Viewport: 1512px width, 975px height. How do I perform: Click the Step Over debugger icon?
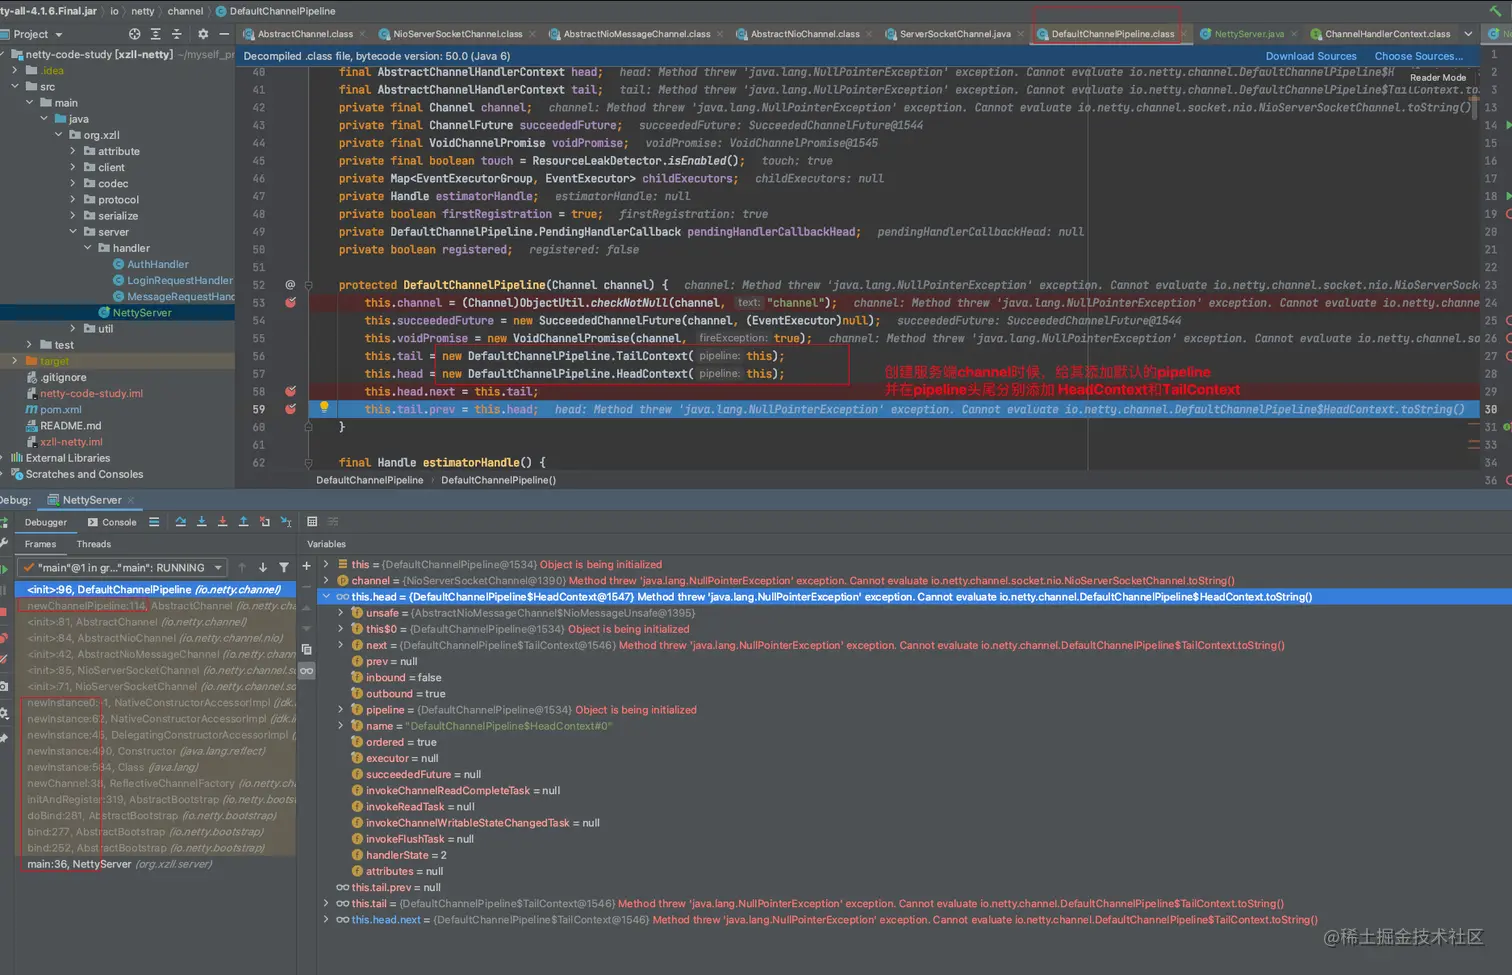[180, 522]
